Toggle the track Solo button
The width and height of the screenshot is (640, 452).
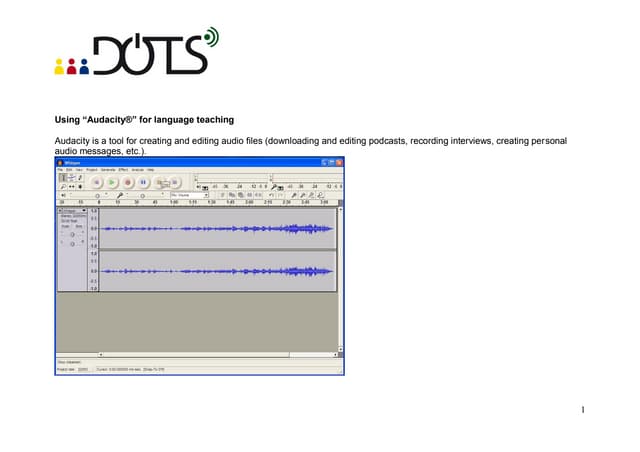click(78, 226)
